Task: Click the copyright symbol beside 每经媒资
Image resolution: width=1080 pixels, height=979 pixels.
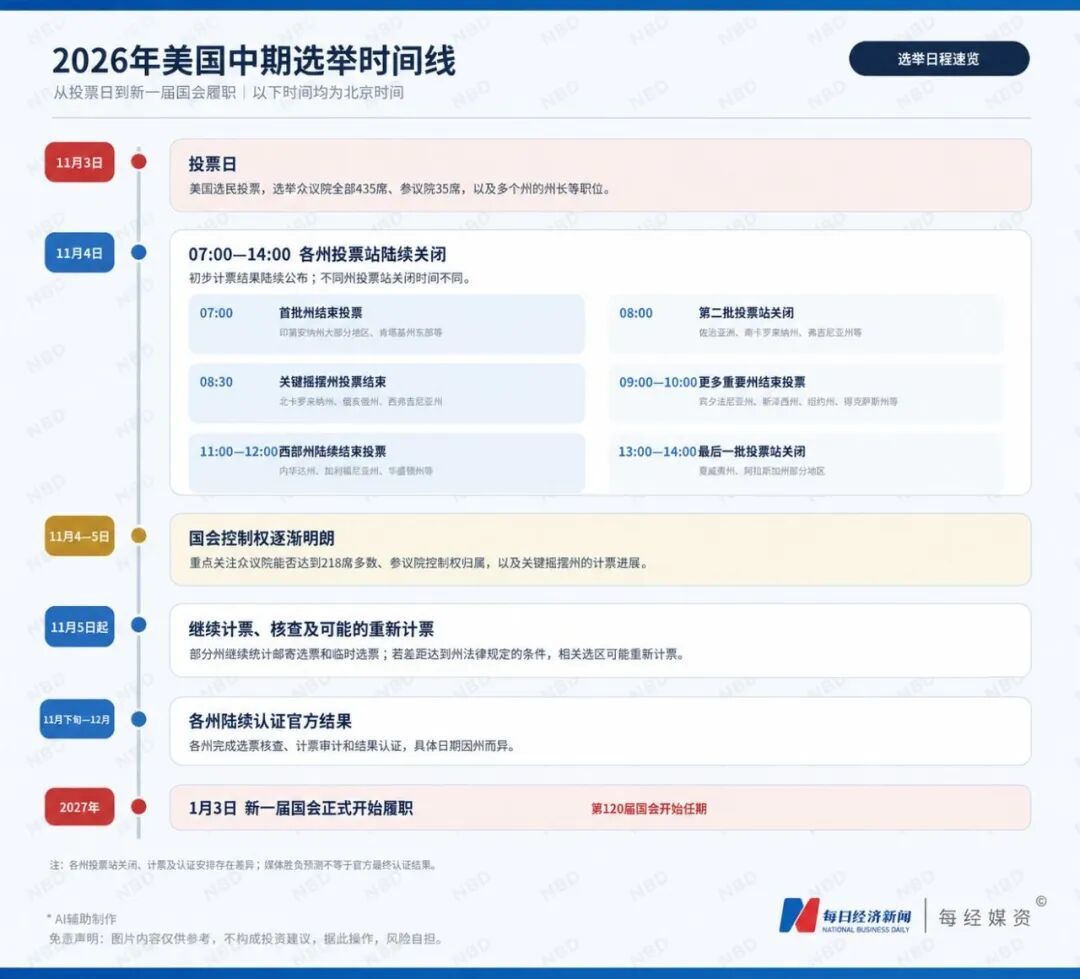Action: point(1041,901)
